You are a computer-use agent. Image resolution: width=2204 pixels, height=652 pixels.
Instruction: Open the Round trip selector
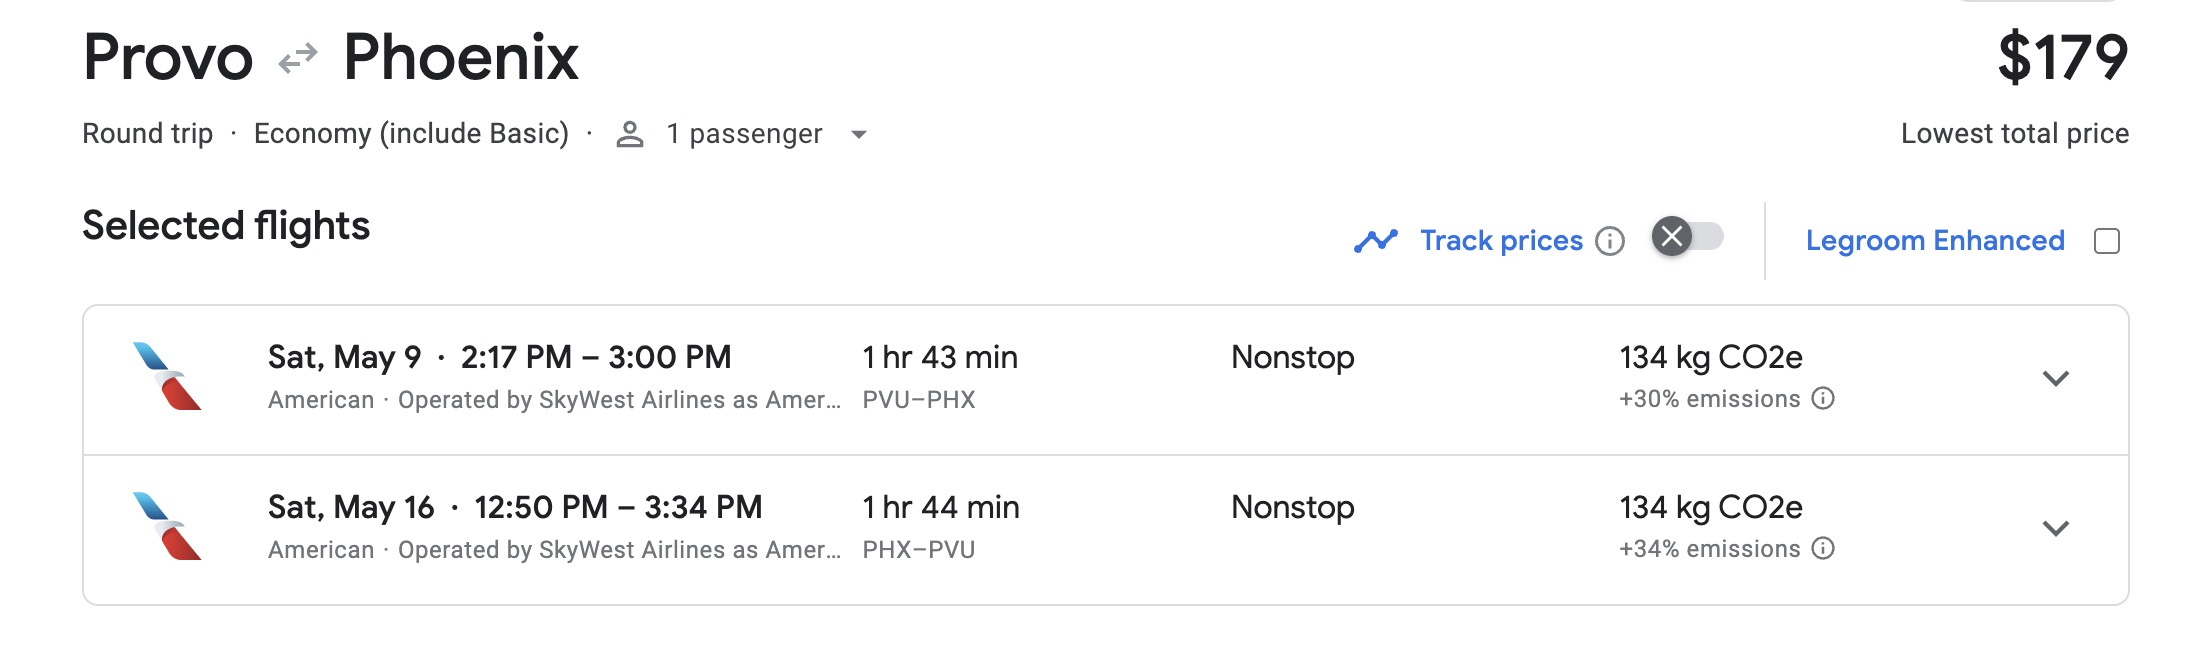147,133
